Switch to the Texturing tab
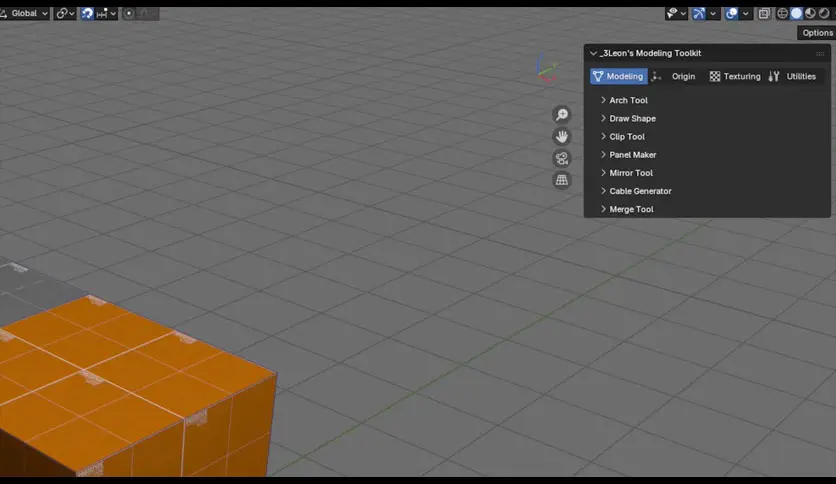Viewport: 836px width, 484px height. click(x=735, y=76)
